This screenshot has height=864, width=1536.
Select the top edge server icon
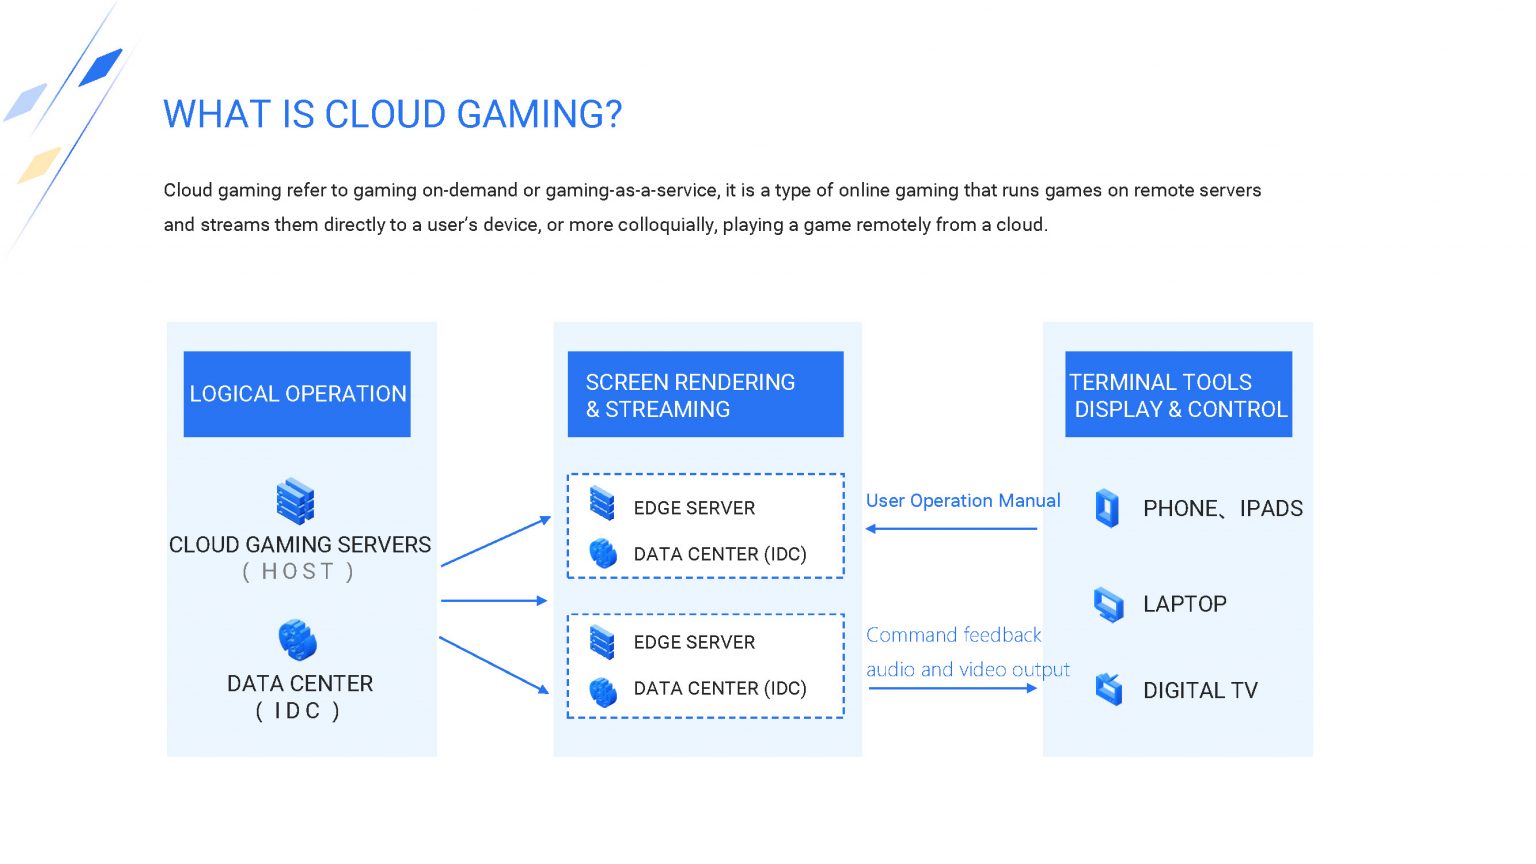coord(602,505)
